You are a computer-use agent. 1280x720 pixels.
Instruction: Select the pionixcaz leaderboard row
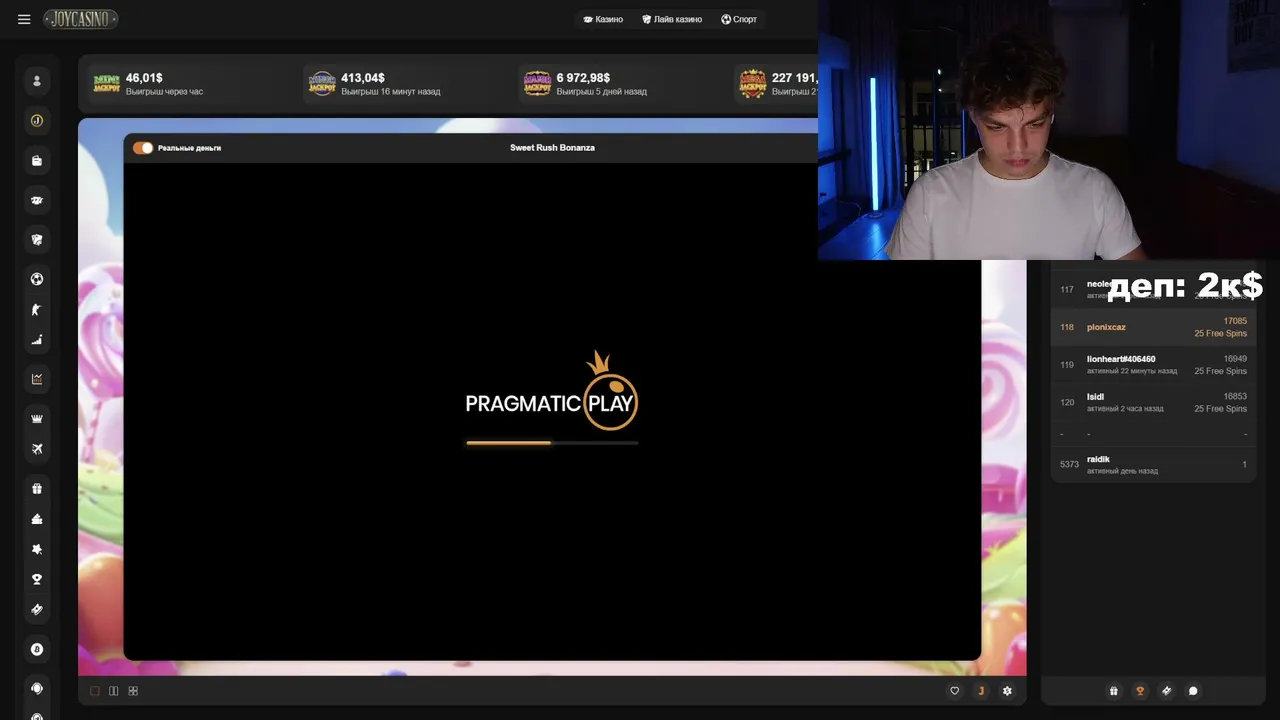tap(1153, 327)
